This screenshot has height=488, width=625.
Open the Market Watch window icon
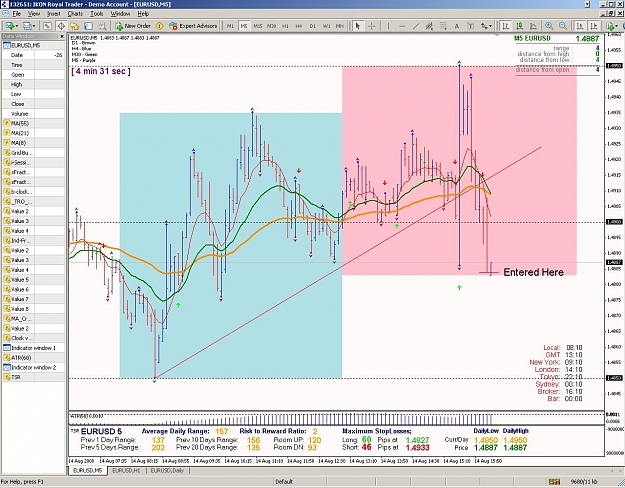coord(47,26)
